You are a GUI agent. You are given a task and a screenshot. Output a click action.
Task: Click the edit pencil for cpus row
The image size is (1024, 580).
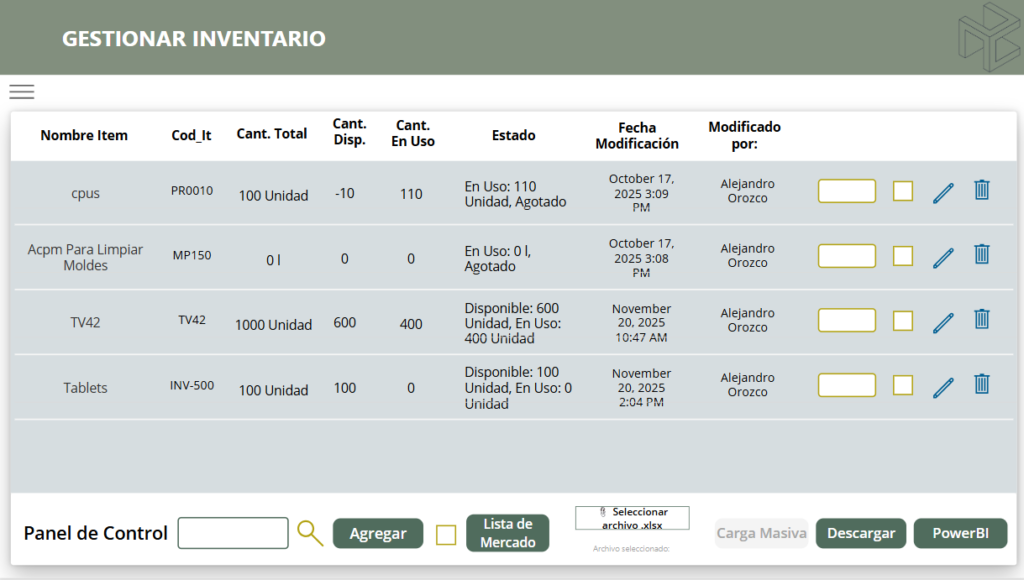tap(943, 192)
